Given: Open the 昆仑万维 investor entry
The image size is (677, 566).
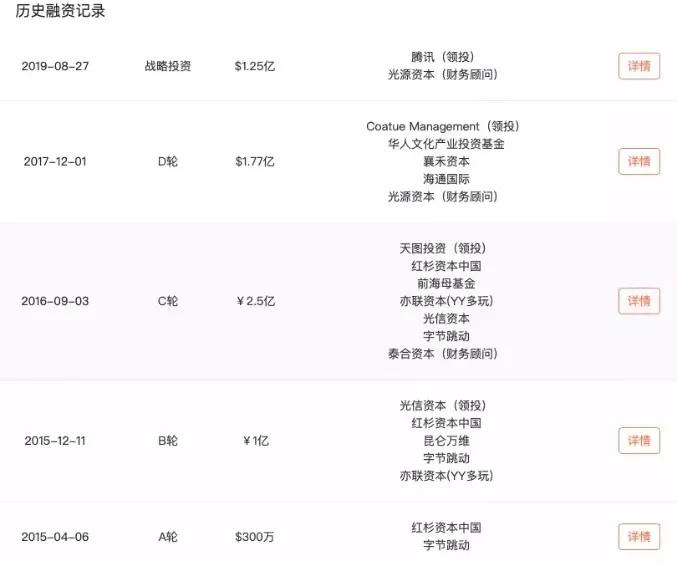Looking at the screenshot, I should point(442,440).
